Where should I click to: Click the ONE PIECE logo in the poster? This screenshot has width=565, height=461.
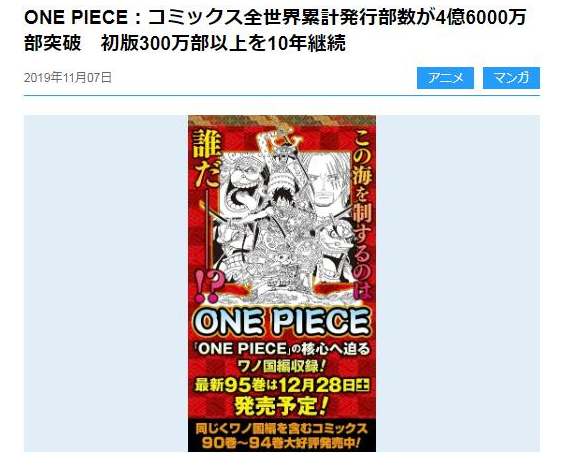pos(282,321)
